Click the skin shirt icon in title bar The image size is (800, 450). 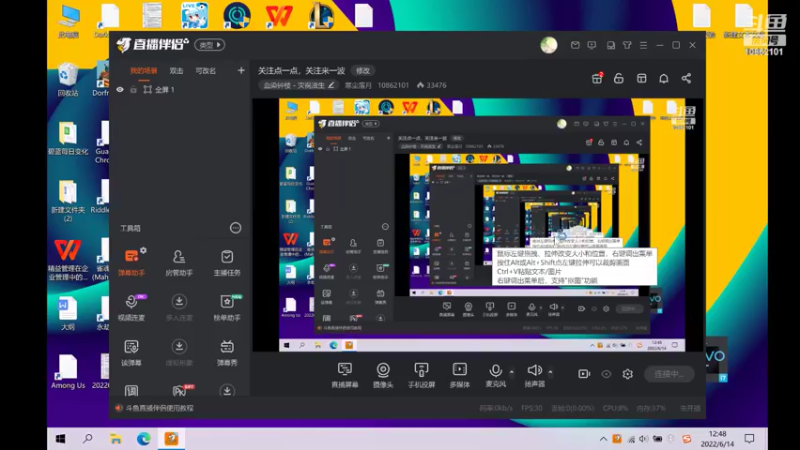tap(627, 45)
